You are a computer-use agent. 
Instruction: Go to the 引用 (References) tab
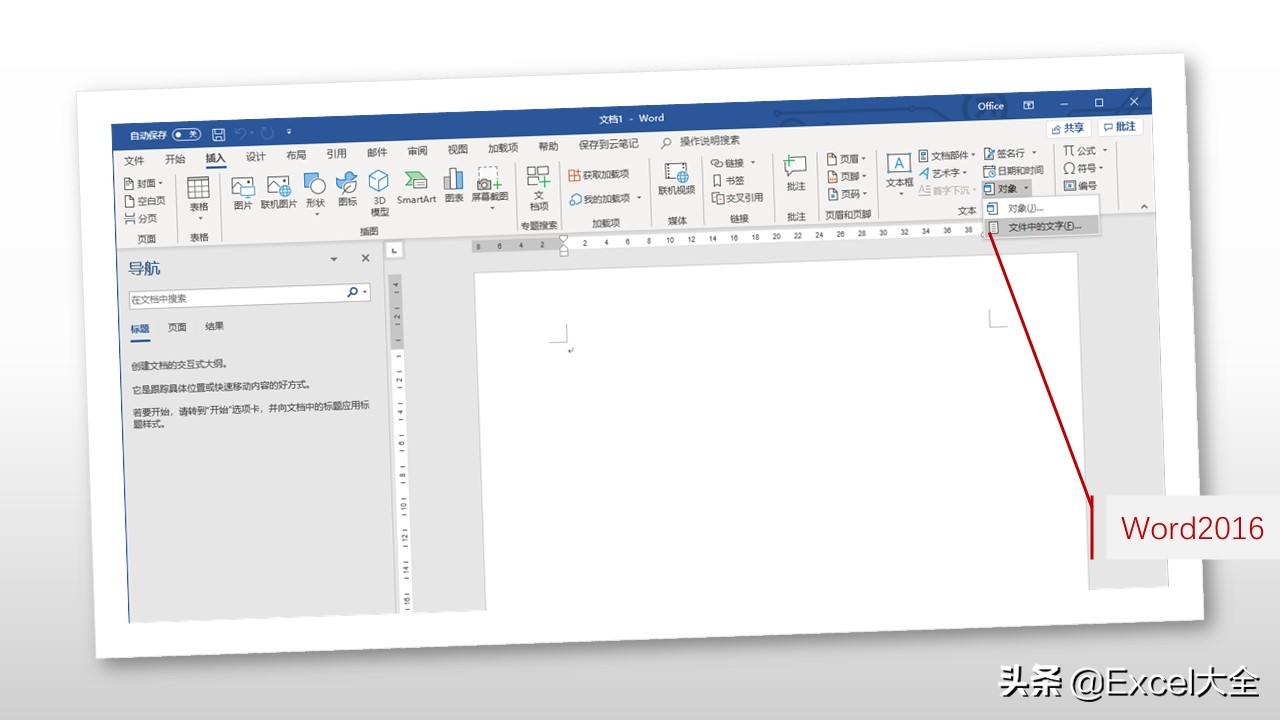pos(336,154)
